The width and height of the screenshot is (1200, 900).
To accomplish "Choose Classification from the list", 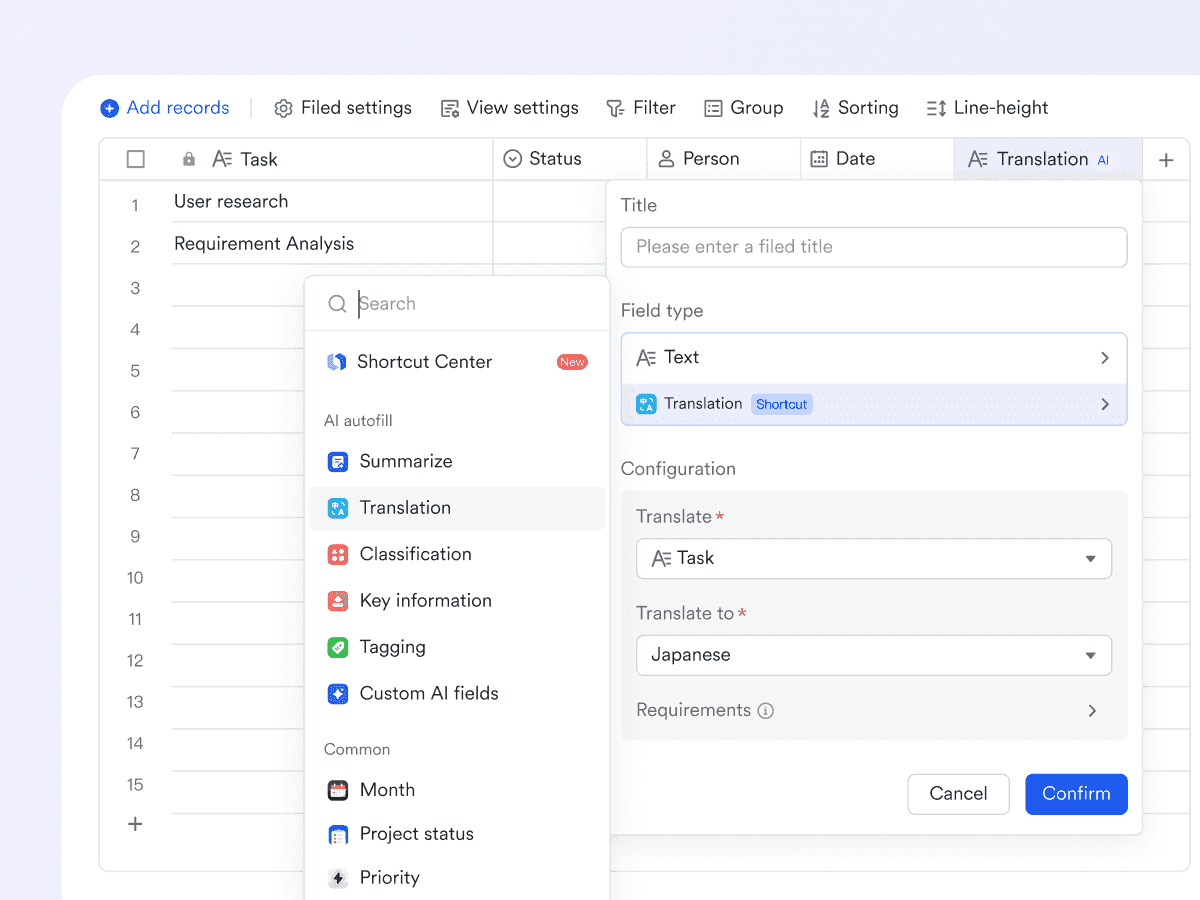I will pos(457,554).
